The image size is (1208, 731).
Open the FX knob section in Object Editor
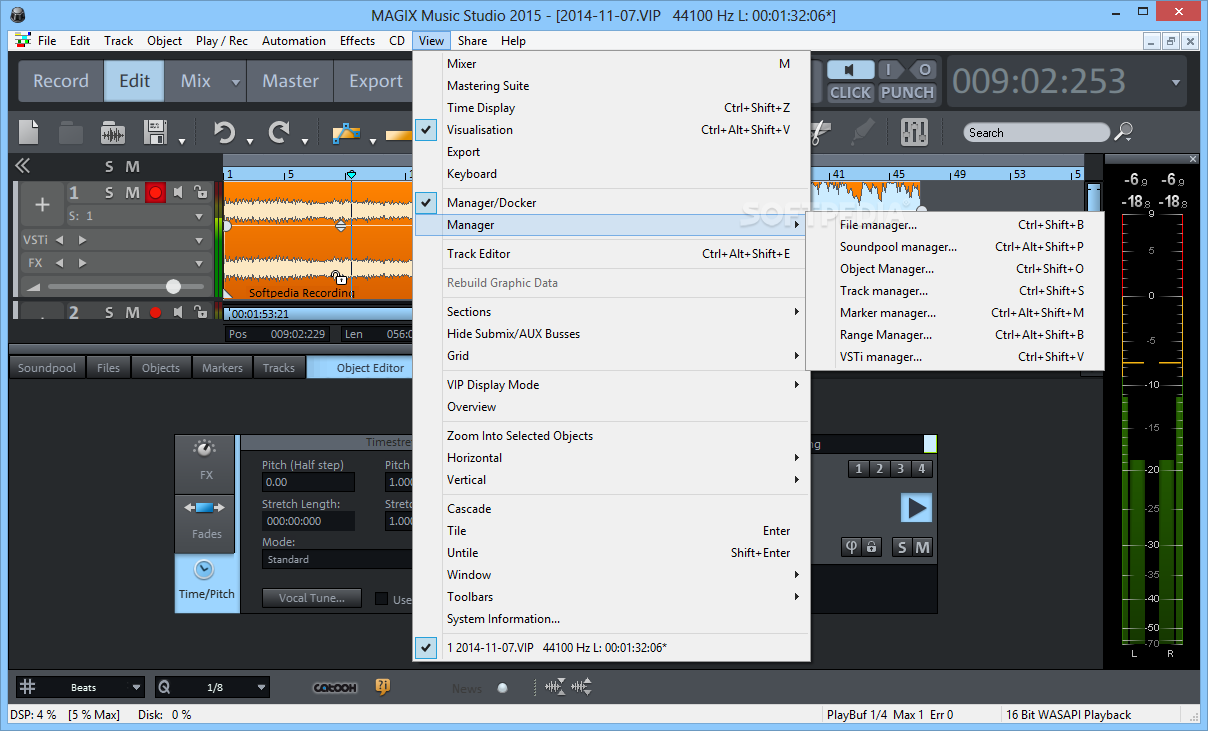point(205,463)
